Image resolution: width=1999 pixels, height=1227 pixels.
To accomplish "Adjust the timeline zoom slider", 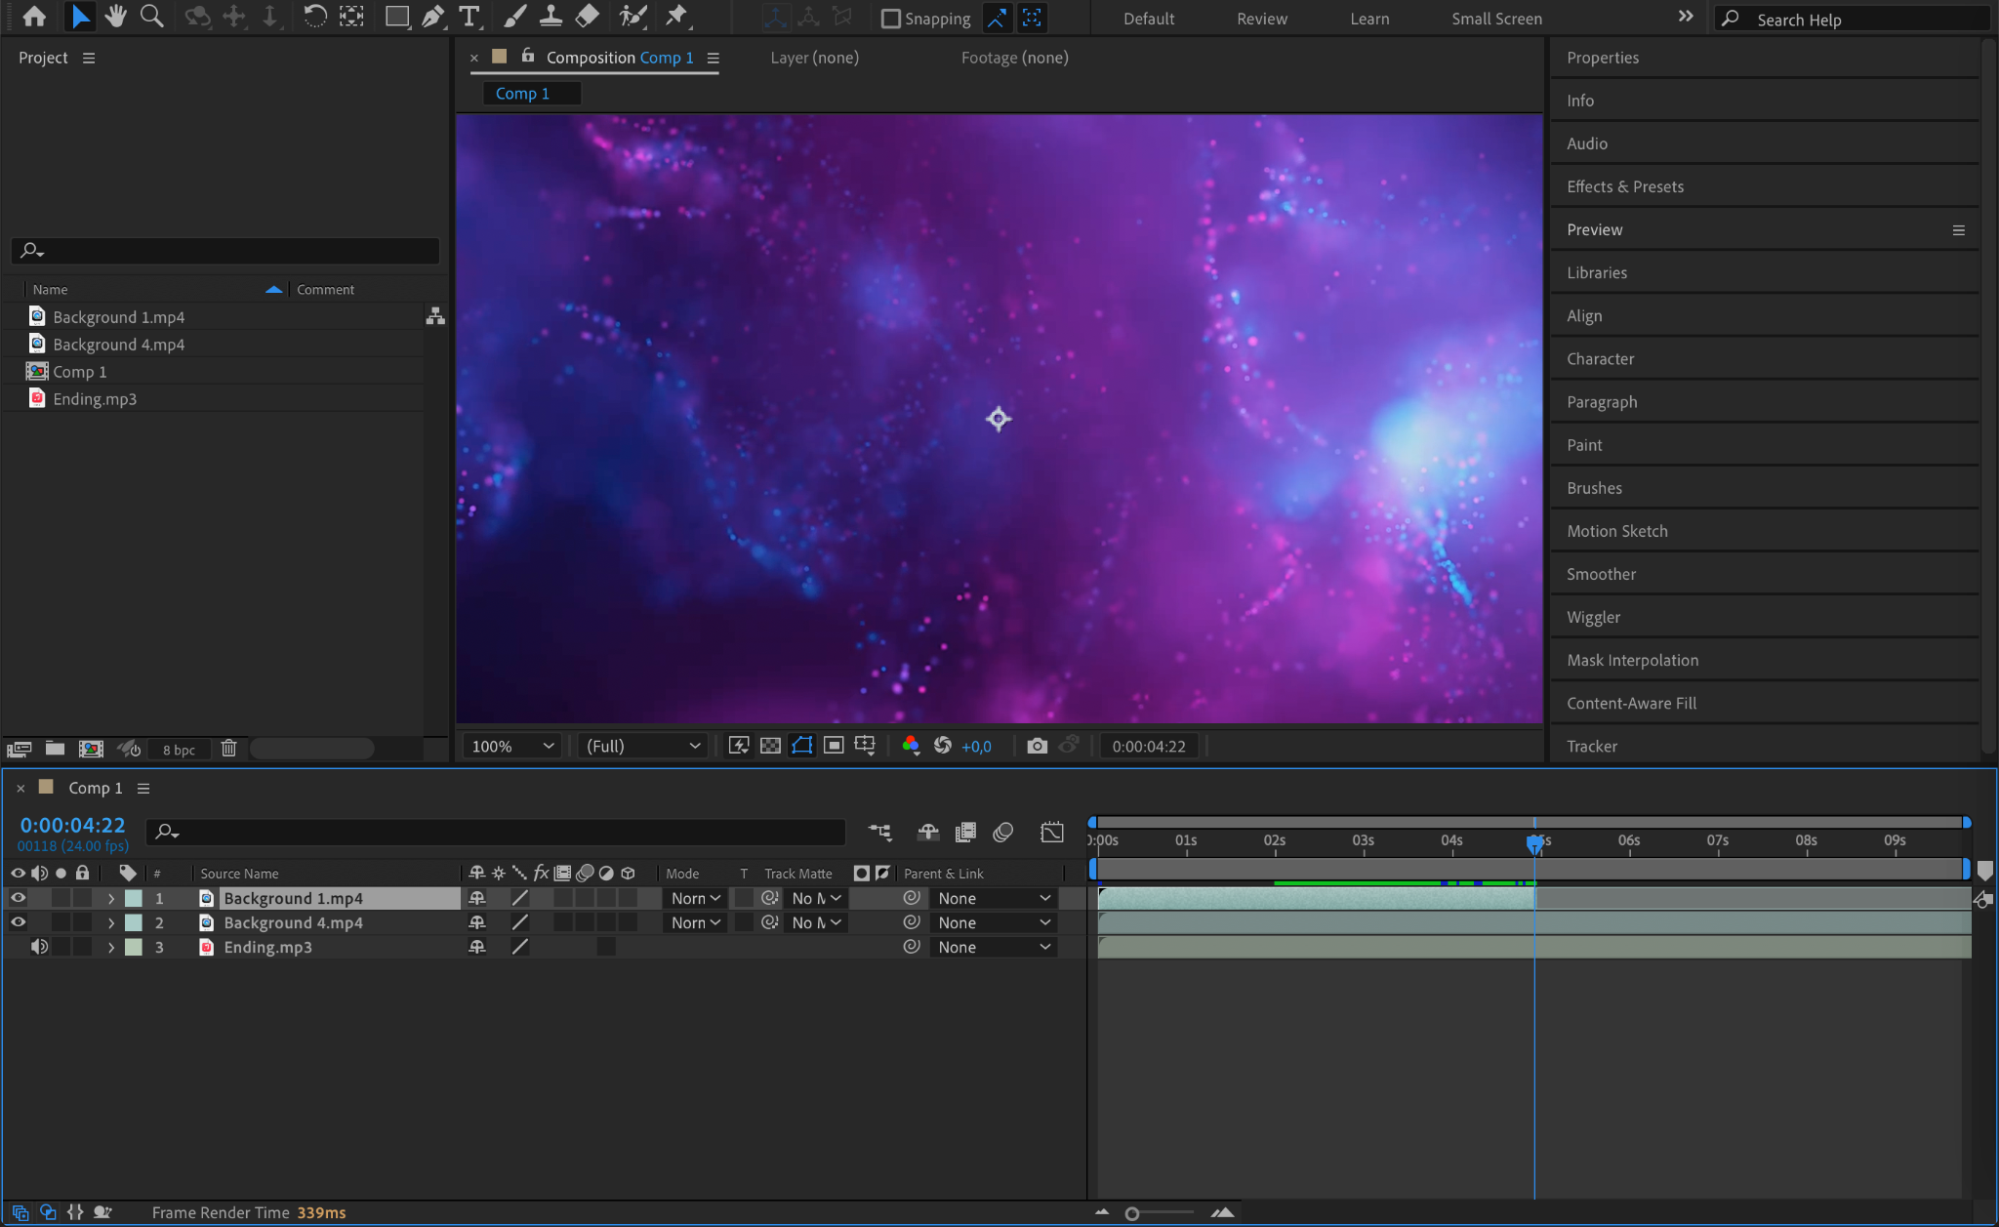I will 1132,1213.
